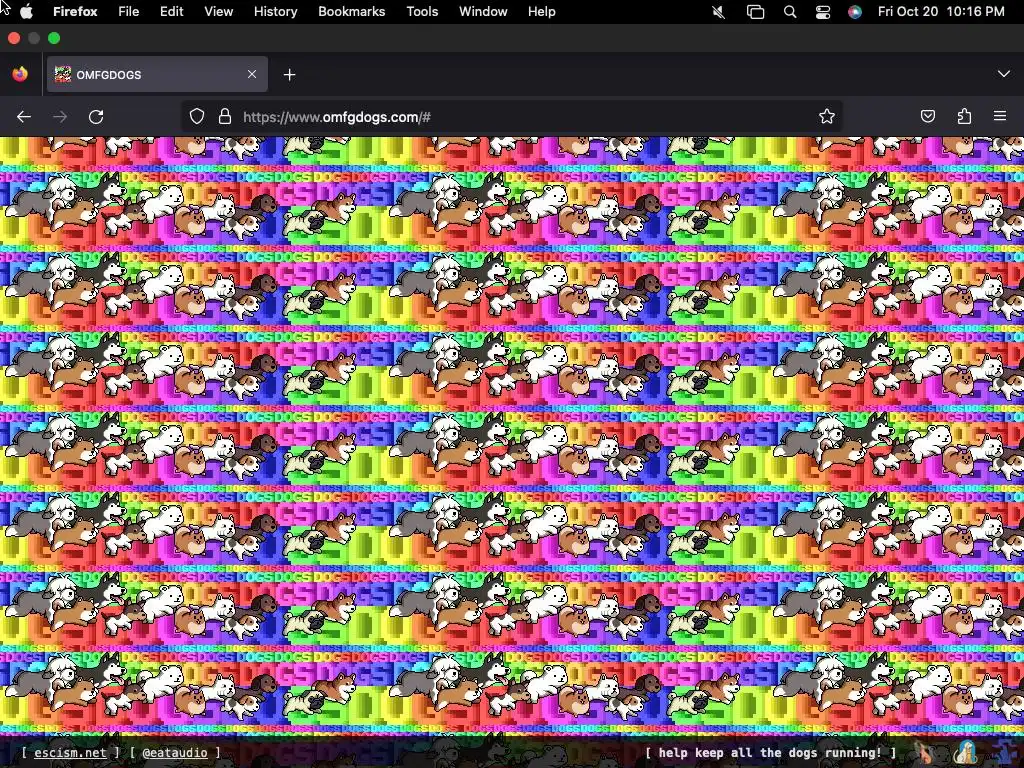The width and height of the screenshot is (1024, 768).
Task: Follow the escism.net link
Action: [x=70, y=752]
